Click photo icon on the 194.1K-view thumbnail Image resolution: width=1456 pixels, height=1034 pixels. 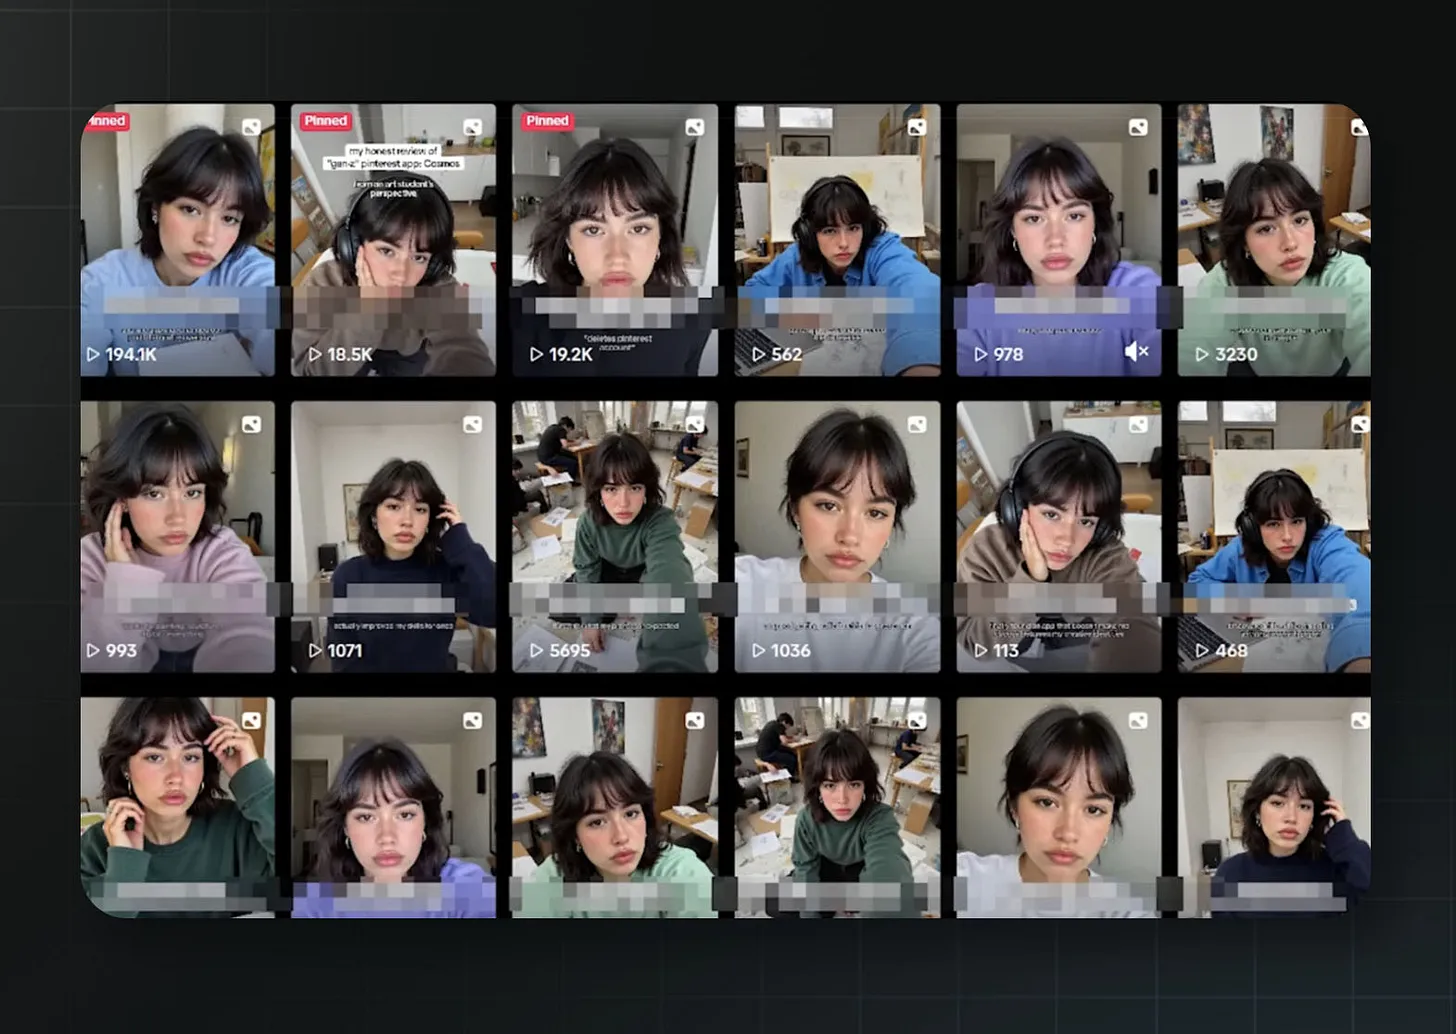251,127
